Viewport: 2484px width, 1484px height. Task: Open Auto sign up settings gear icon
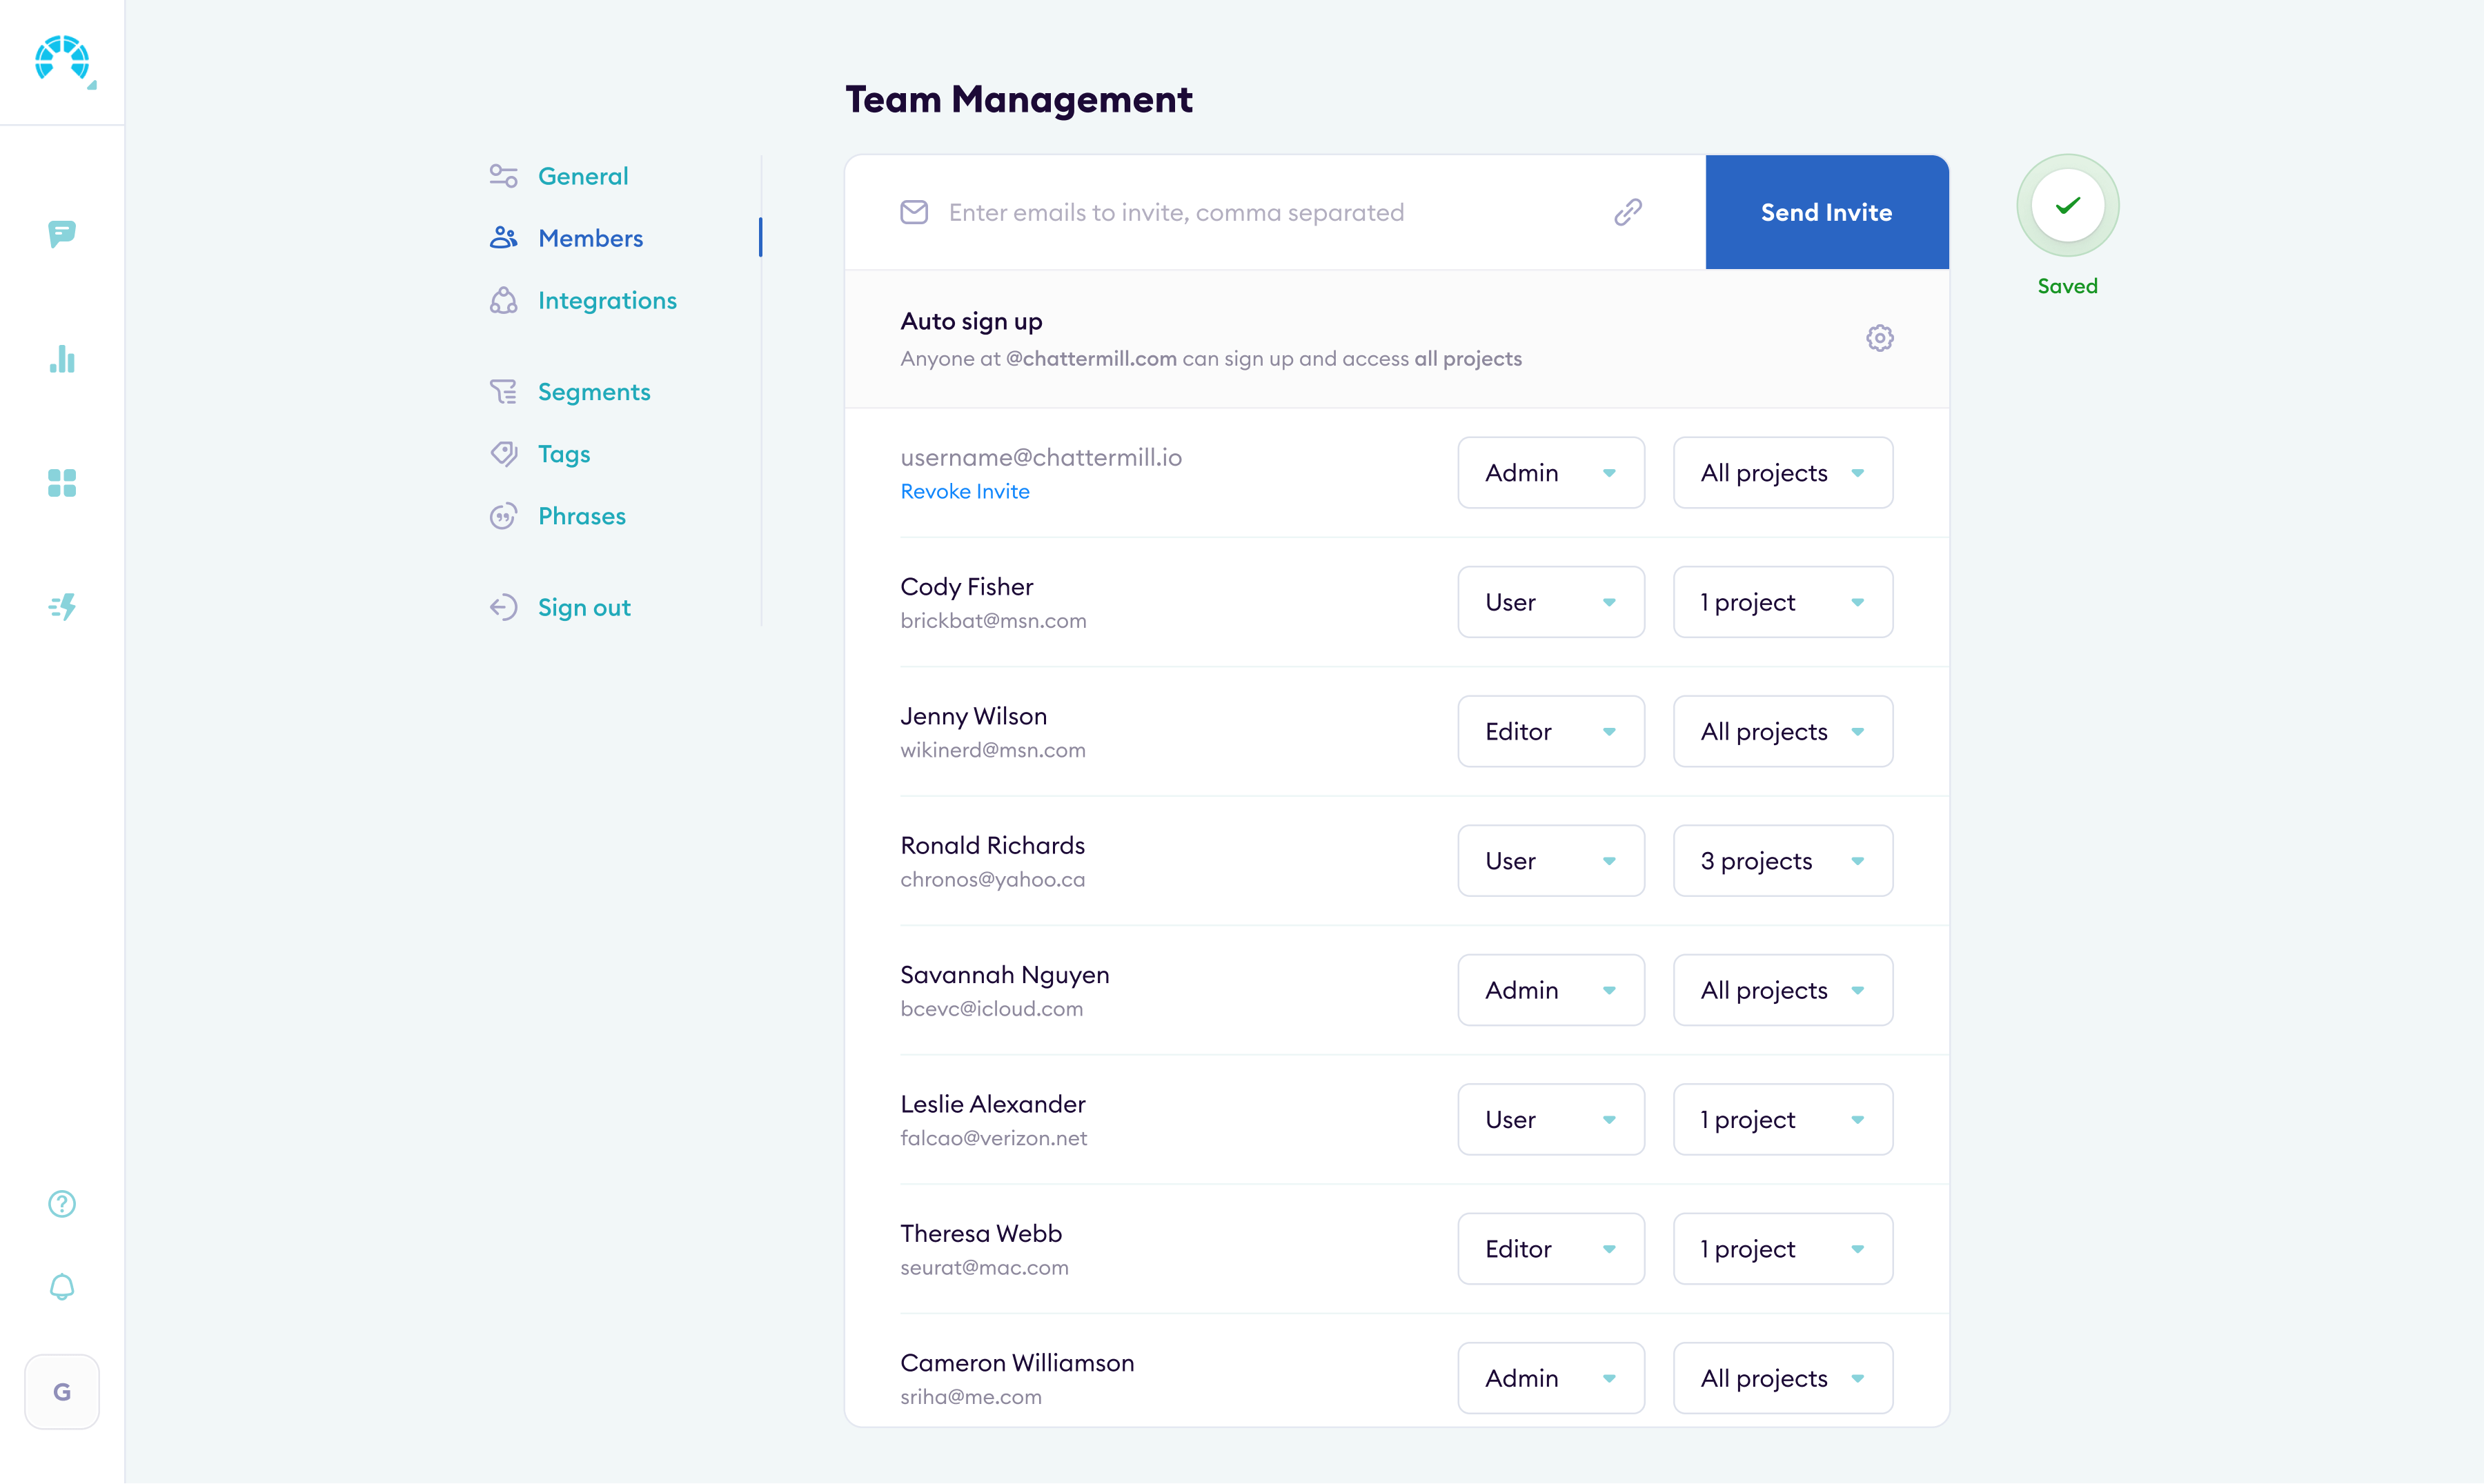pos(1879,338)
